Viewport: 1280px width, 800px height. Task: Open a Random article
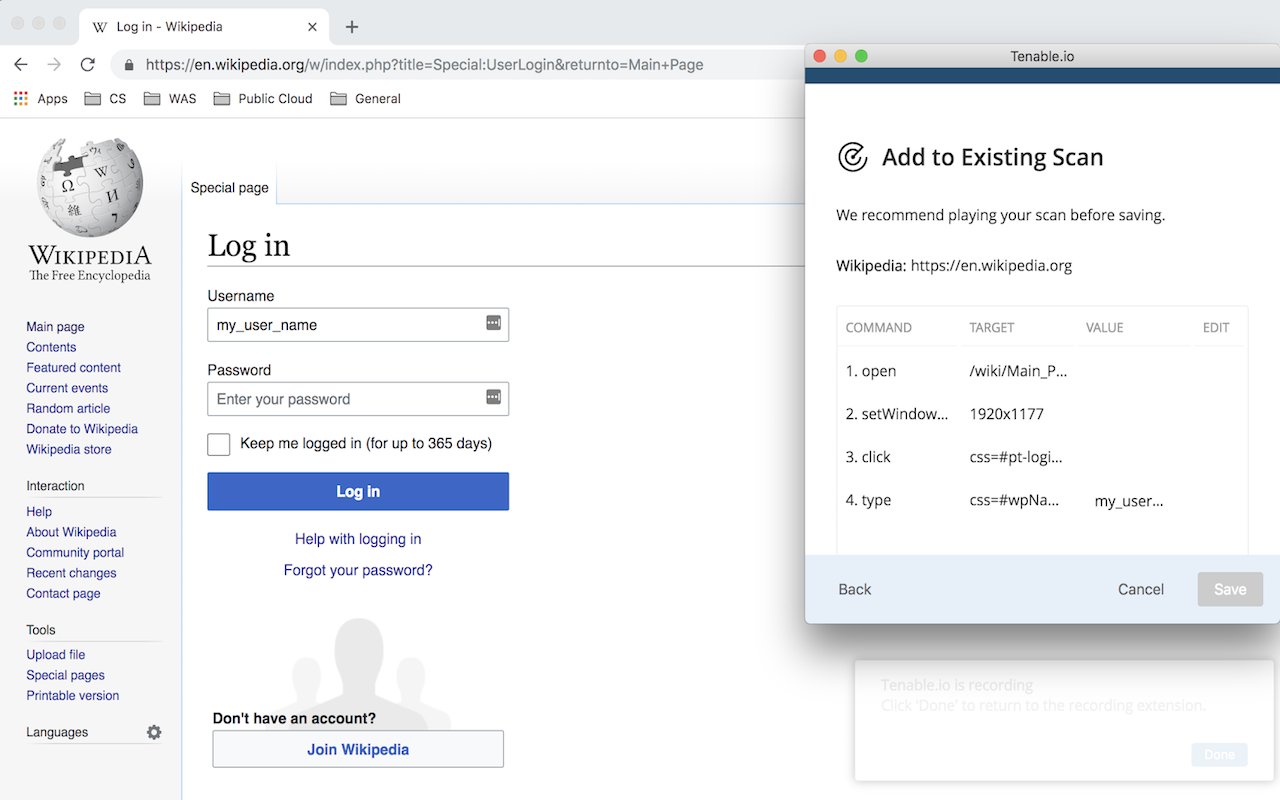point(68,408)
